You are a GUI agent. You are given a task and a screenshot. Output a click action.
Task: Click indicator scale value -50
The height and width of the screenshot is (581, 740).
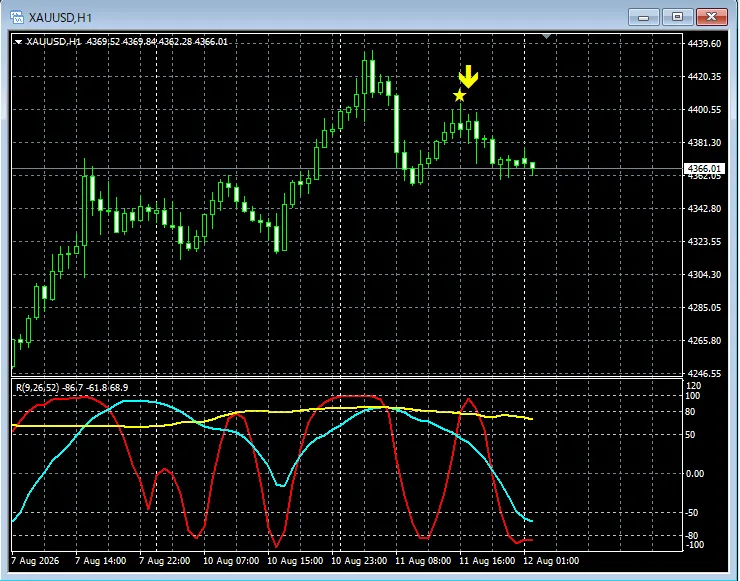click(692, 513)
